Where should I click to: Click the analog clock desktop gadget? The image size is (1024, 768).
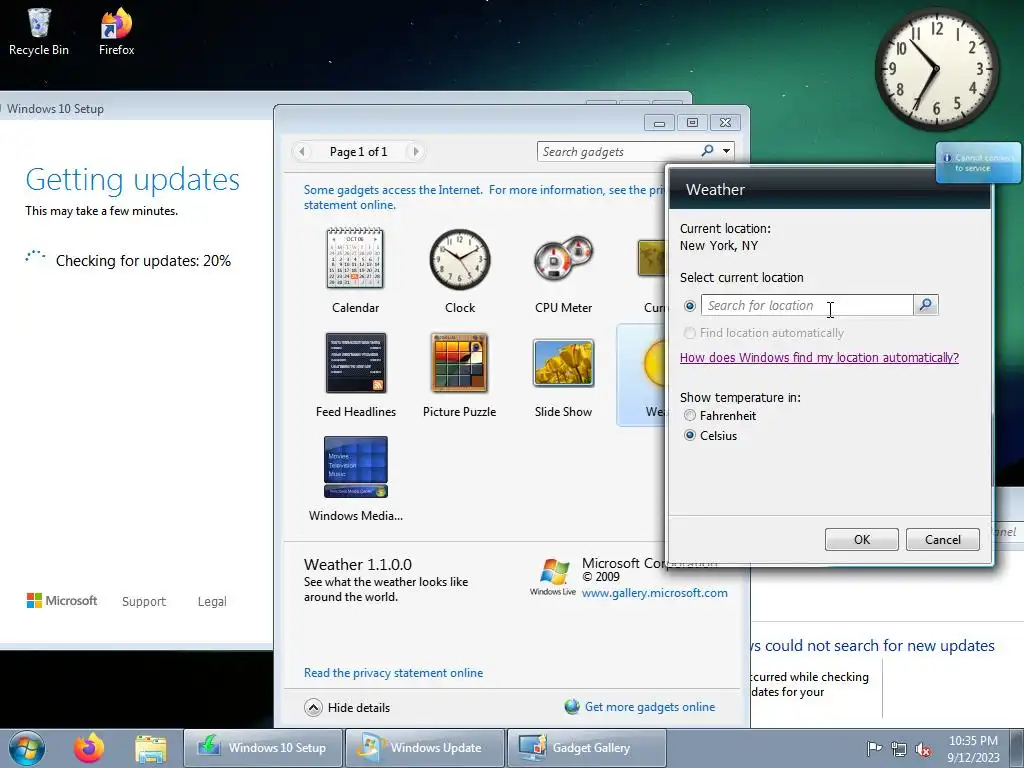pos(936,69)
